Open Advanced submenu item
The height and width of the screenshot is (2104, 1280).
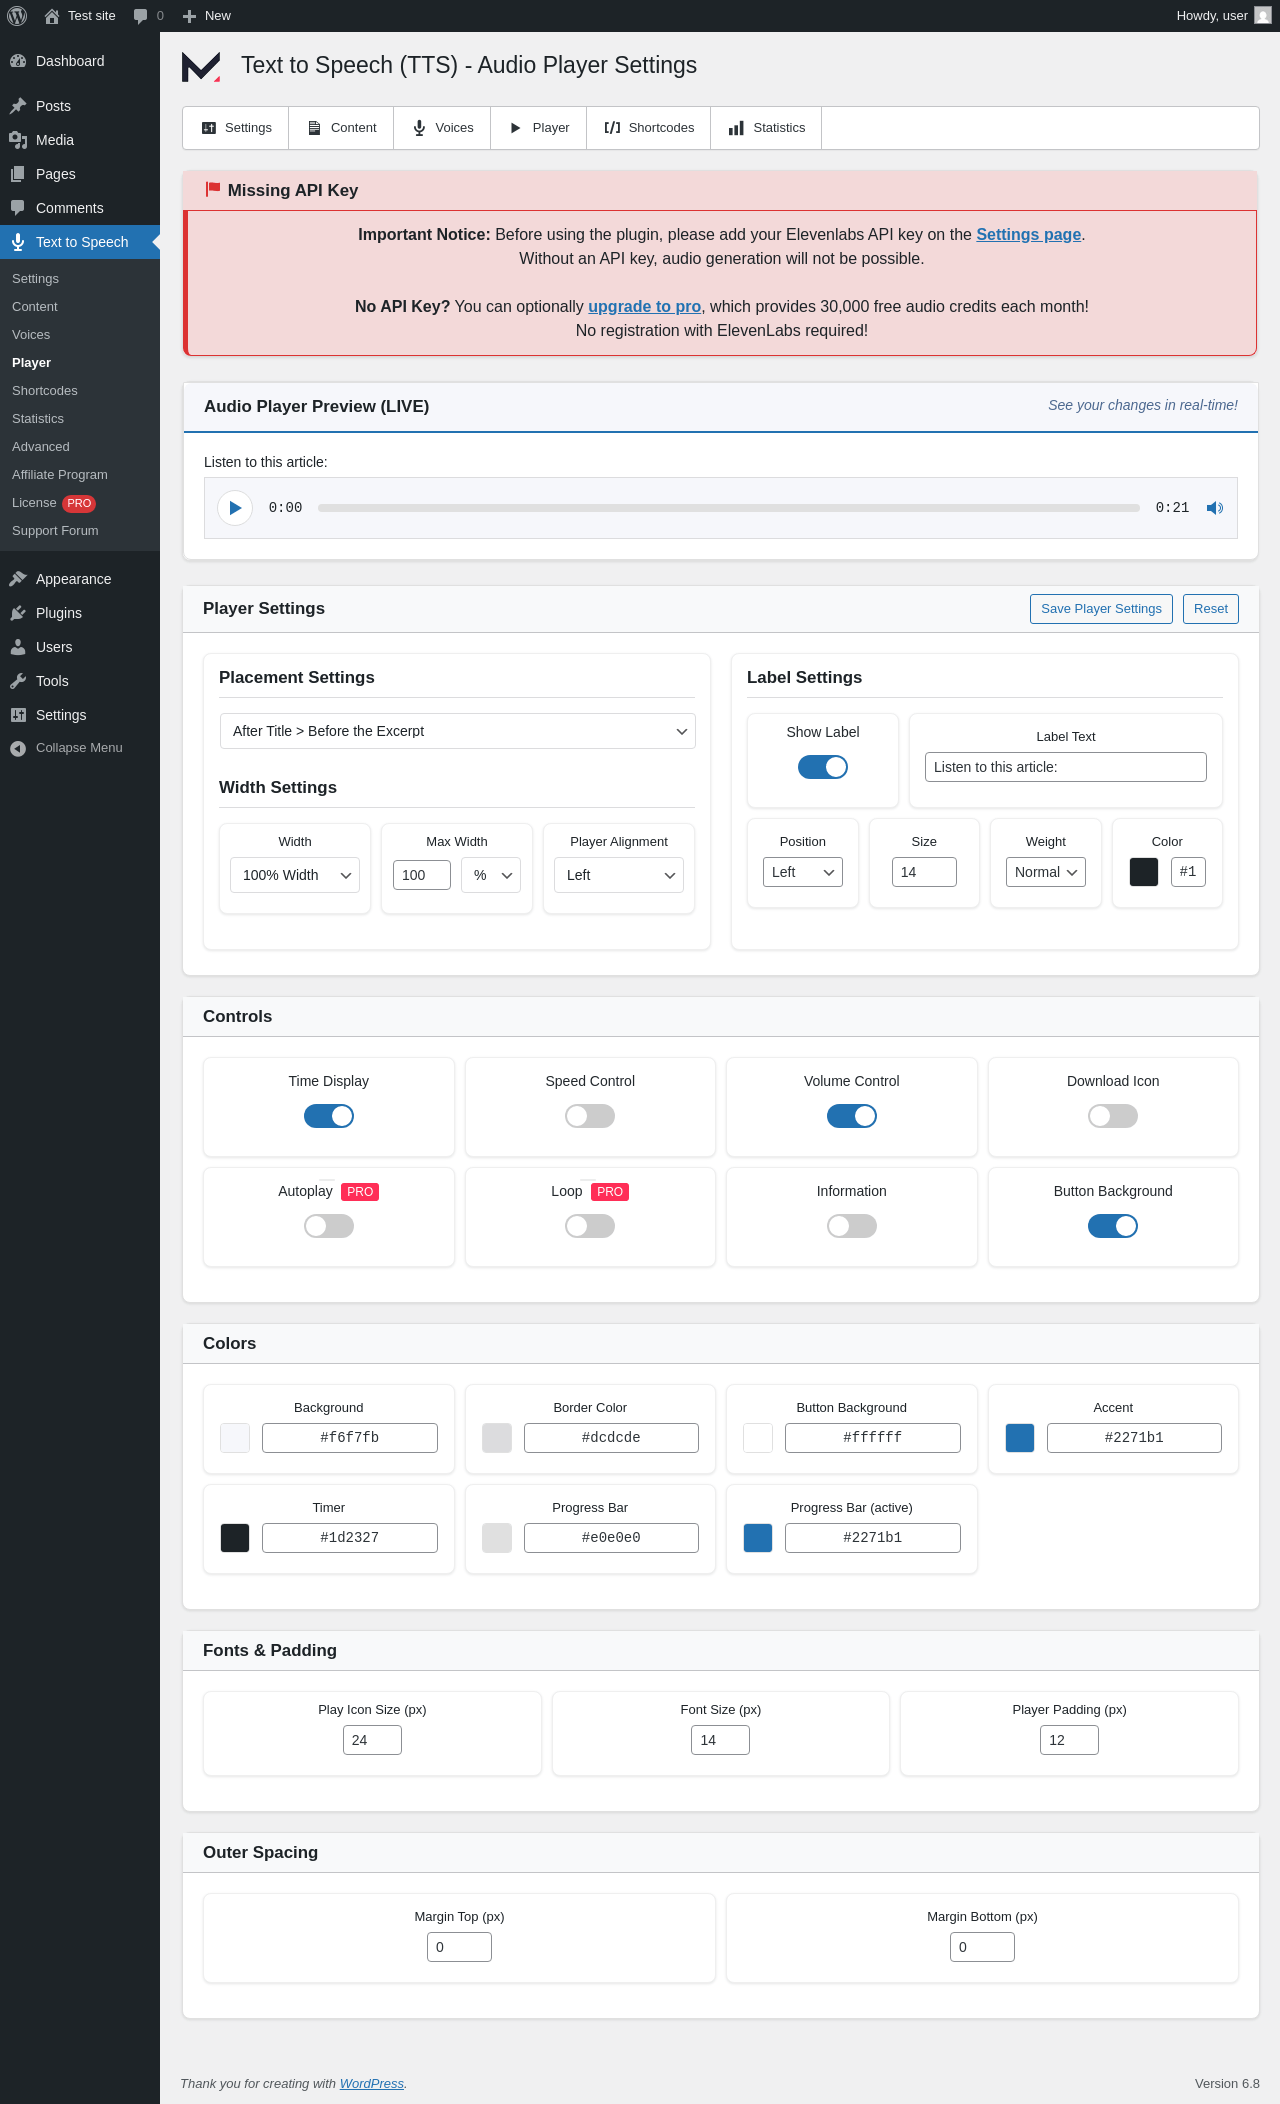point(41,447)
